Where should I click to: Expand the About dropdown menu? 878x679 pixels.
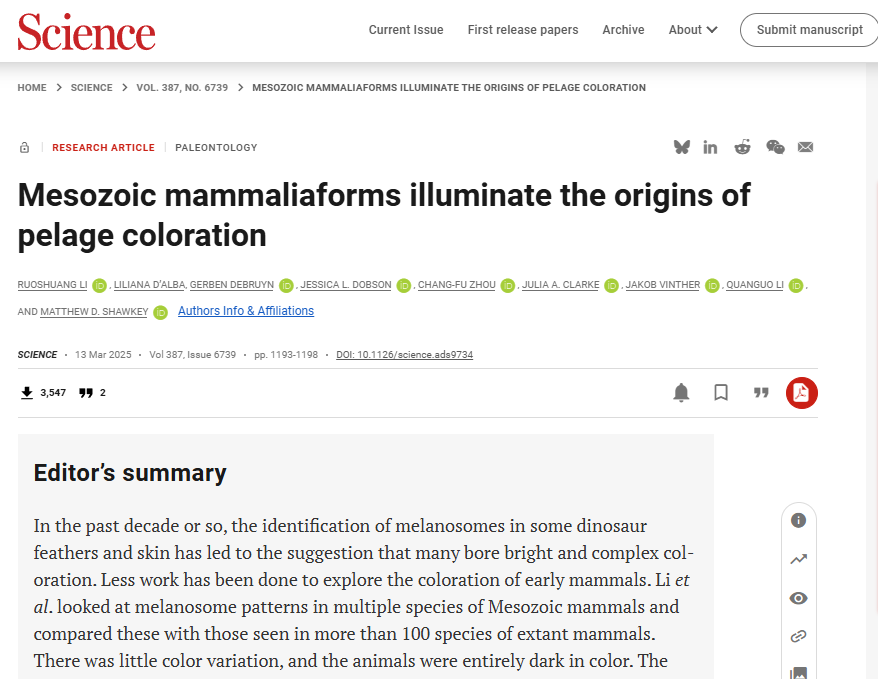tap(693, 30)
